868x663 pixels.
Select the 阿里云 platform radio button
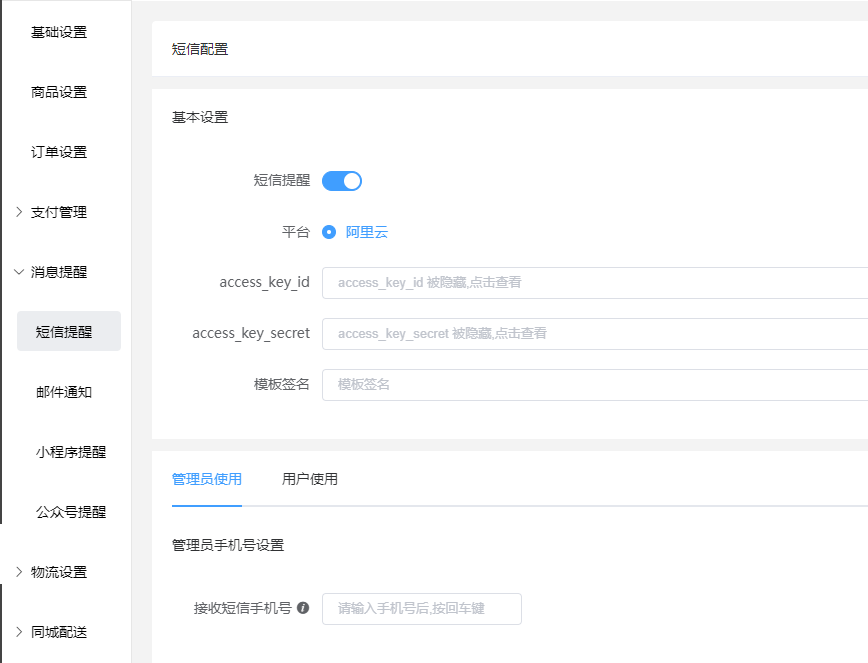pyautogui.click(x=329, y=232)
